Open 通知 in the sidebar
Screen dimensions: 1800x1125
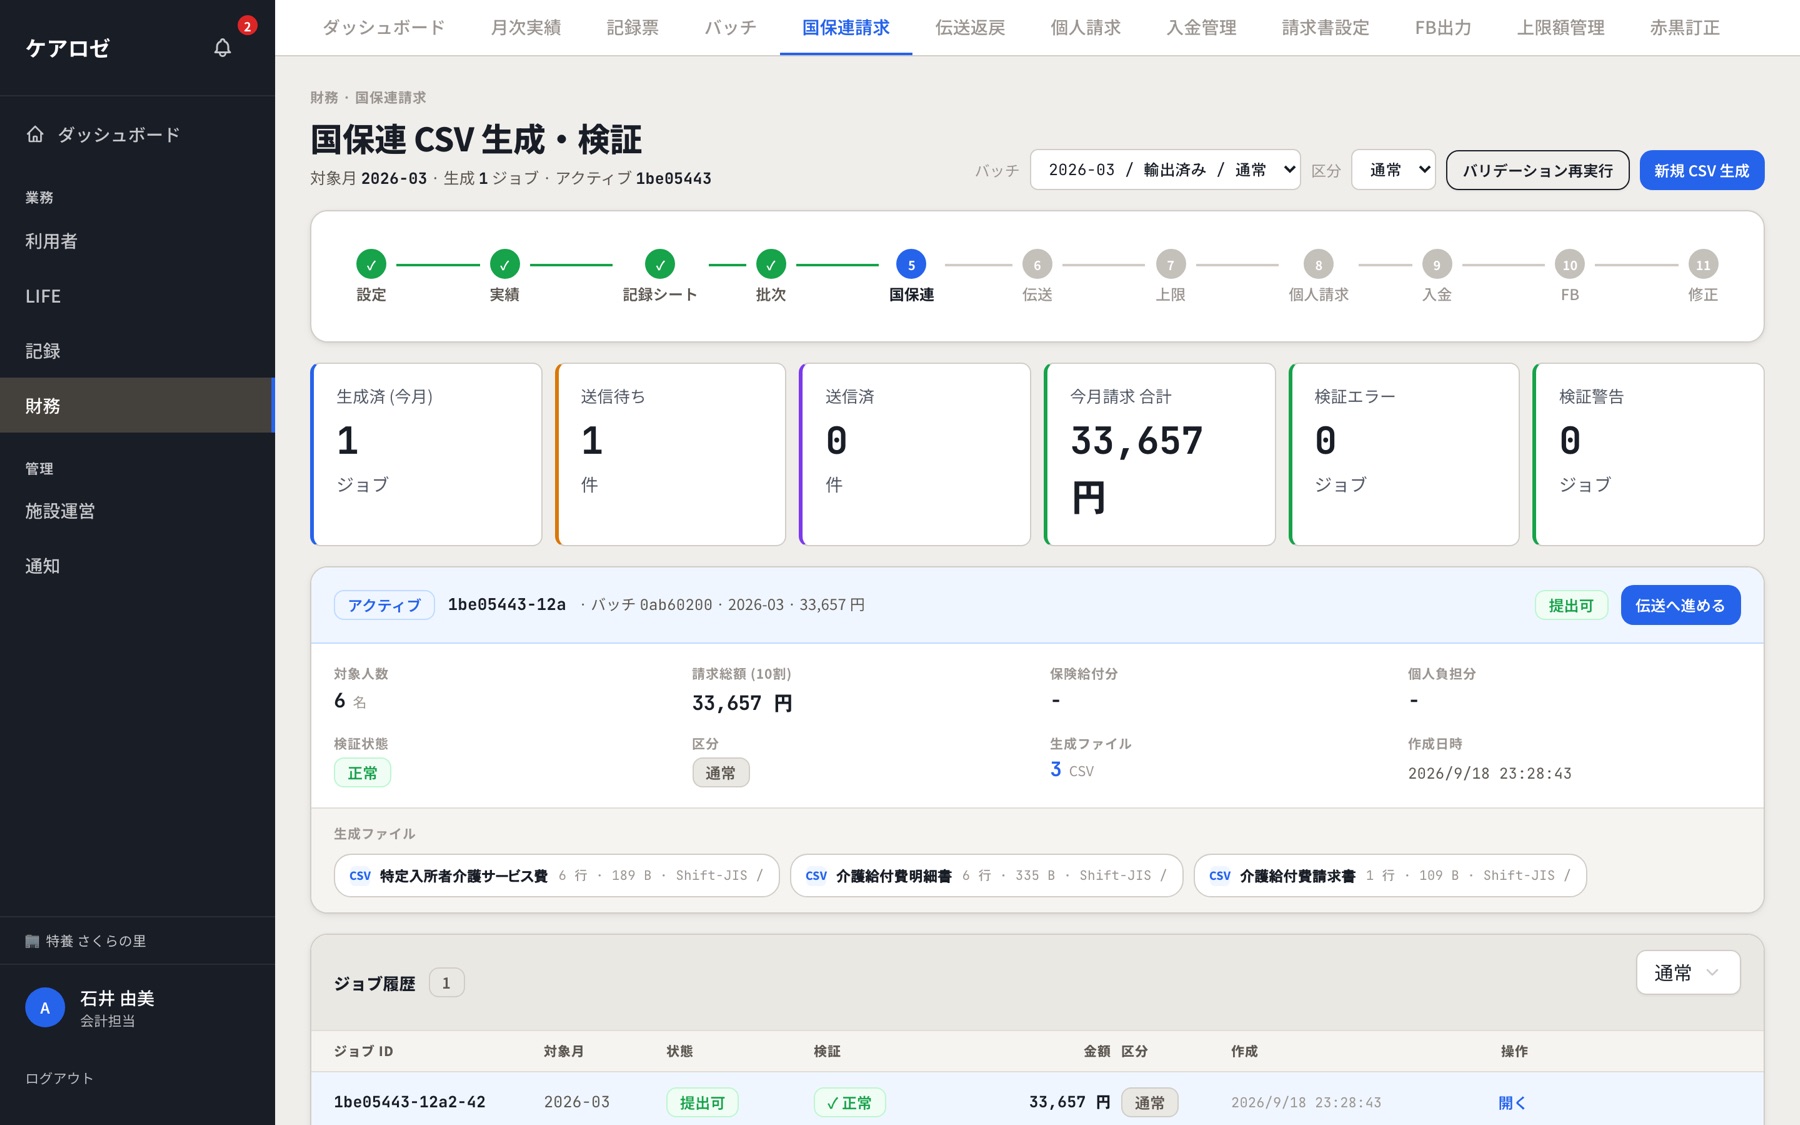point(137,566)
